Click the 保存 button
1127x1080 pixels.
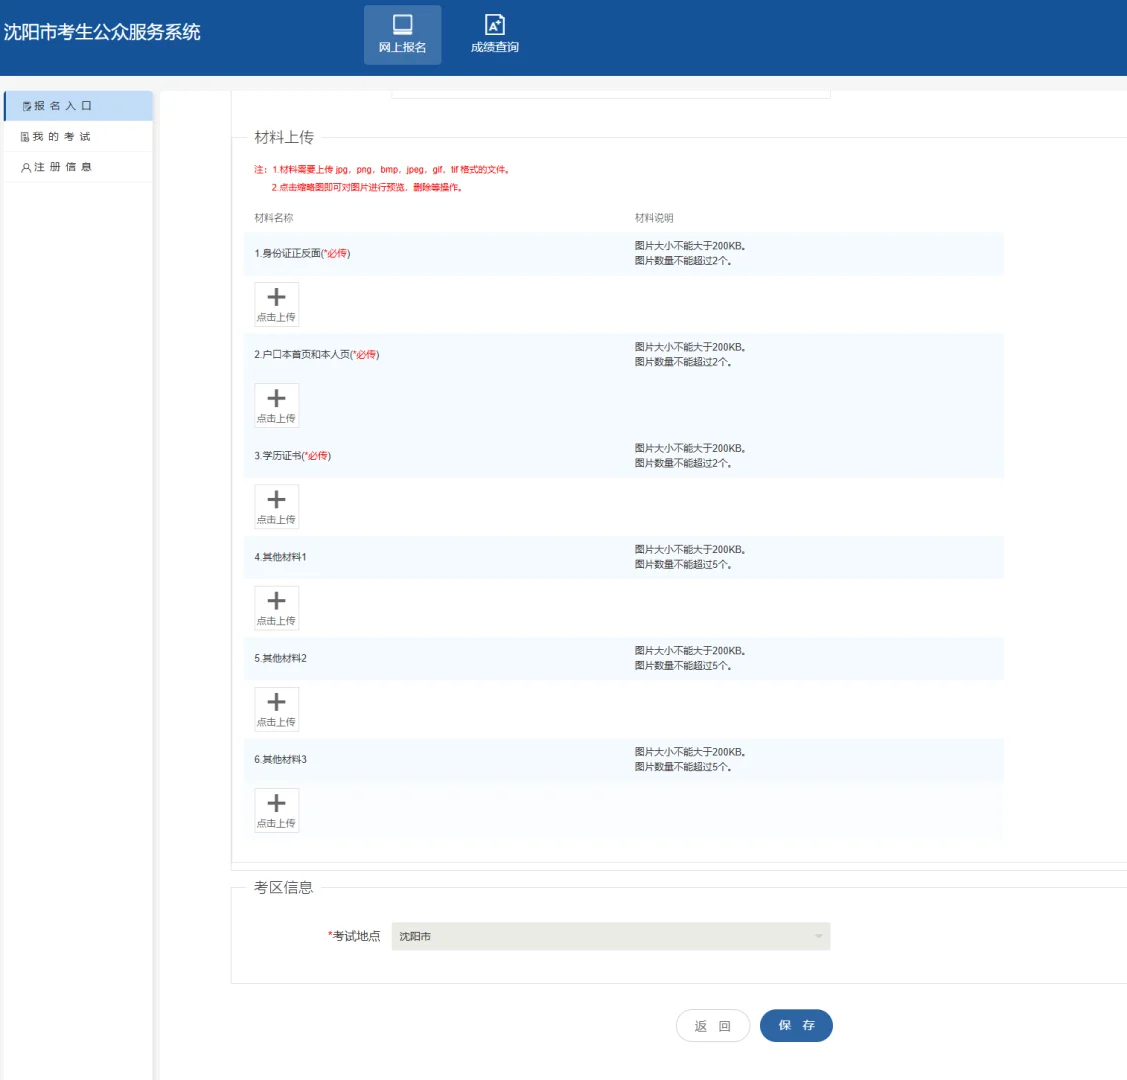pos(796,1025)
